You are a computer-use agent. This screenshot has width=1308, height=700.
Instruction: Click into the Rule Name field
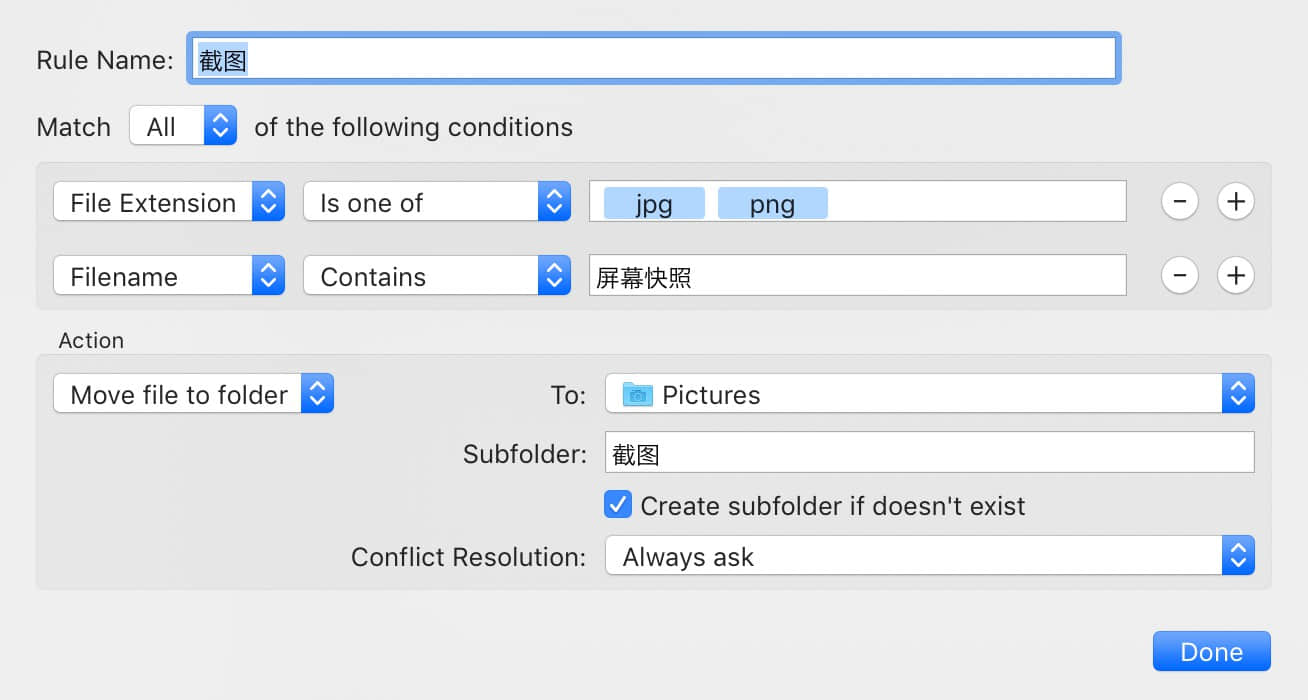654,59
